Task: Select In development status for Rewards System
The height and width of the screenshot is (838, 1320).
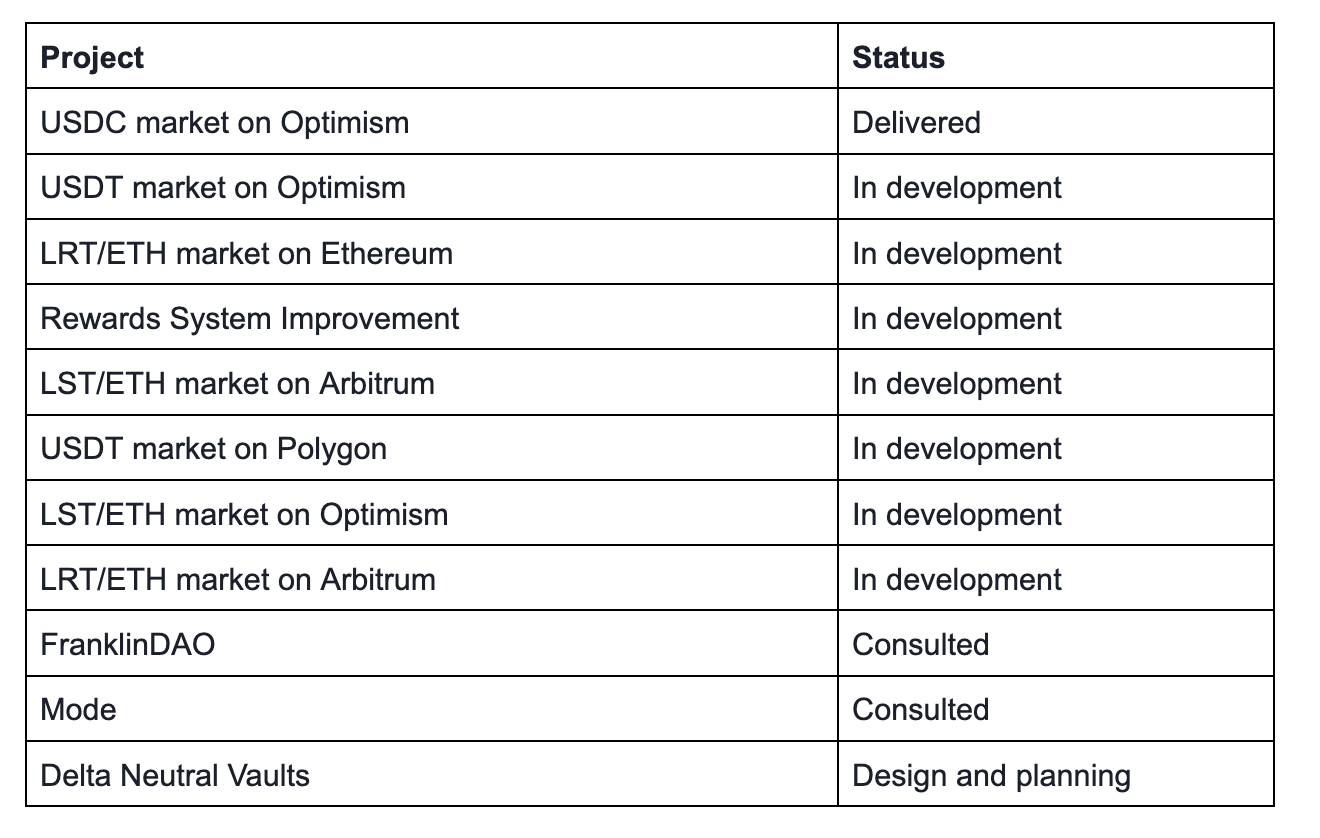Action: (957, 319)
